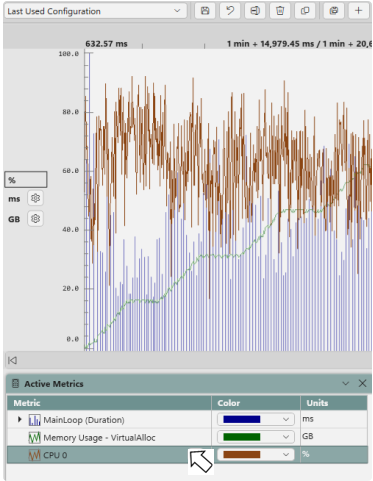
Task: Open the GB axis settings gear
Action: coord(35,219)
